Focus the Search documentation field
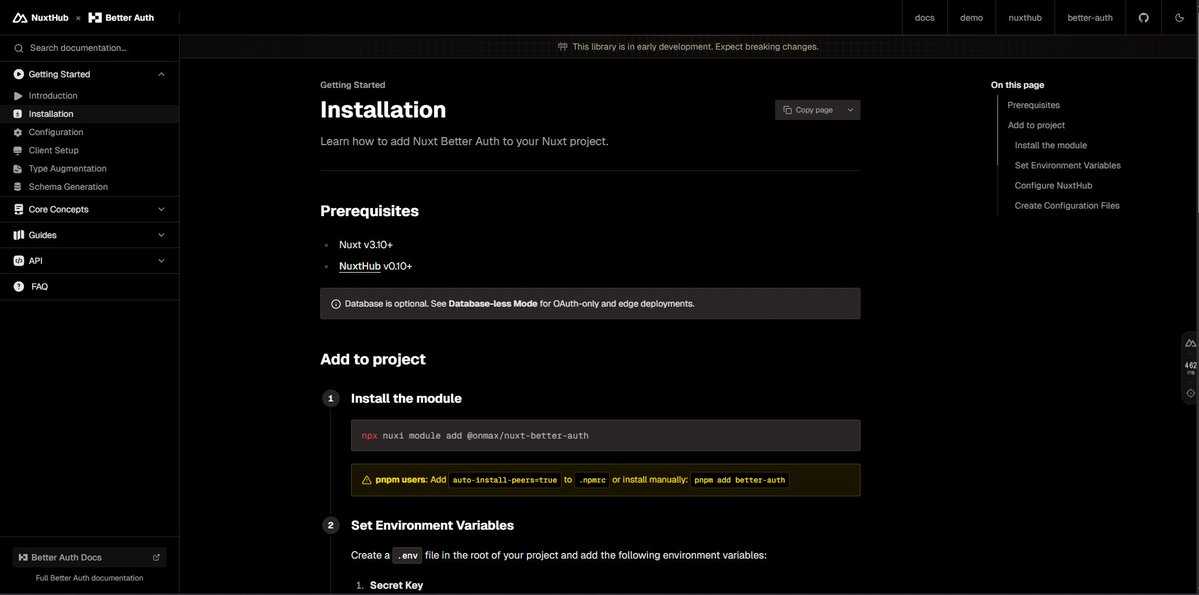This screenshot has width=1199, height=595. click(x=89, y=48)
